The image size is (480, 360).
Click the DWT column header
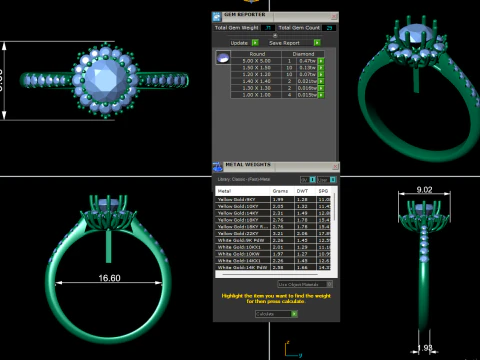305,191
